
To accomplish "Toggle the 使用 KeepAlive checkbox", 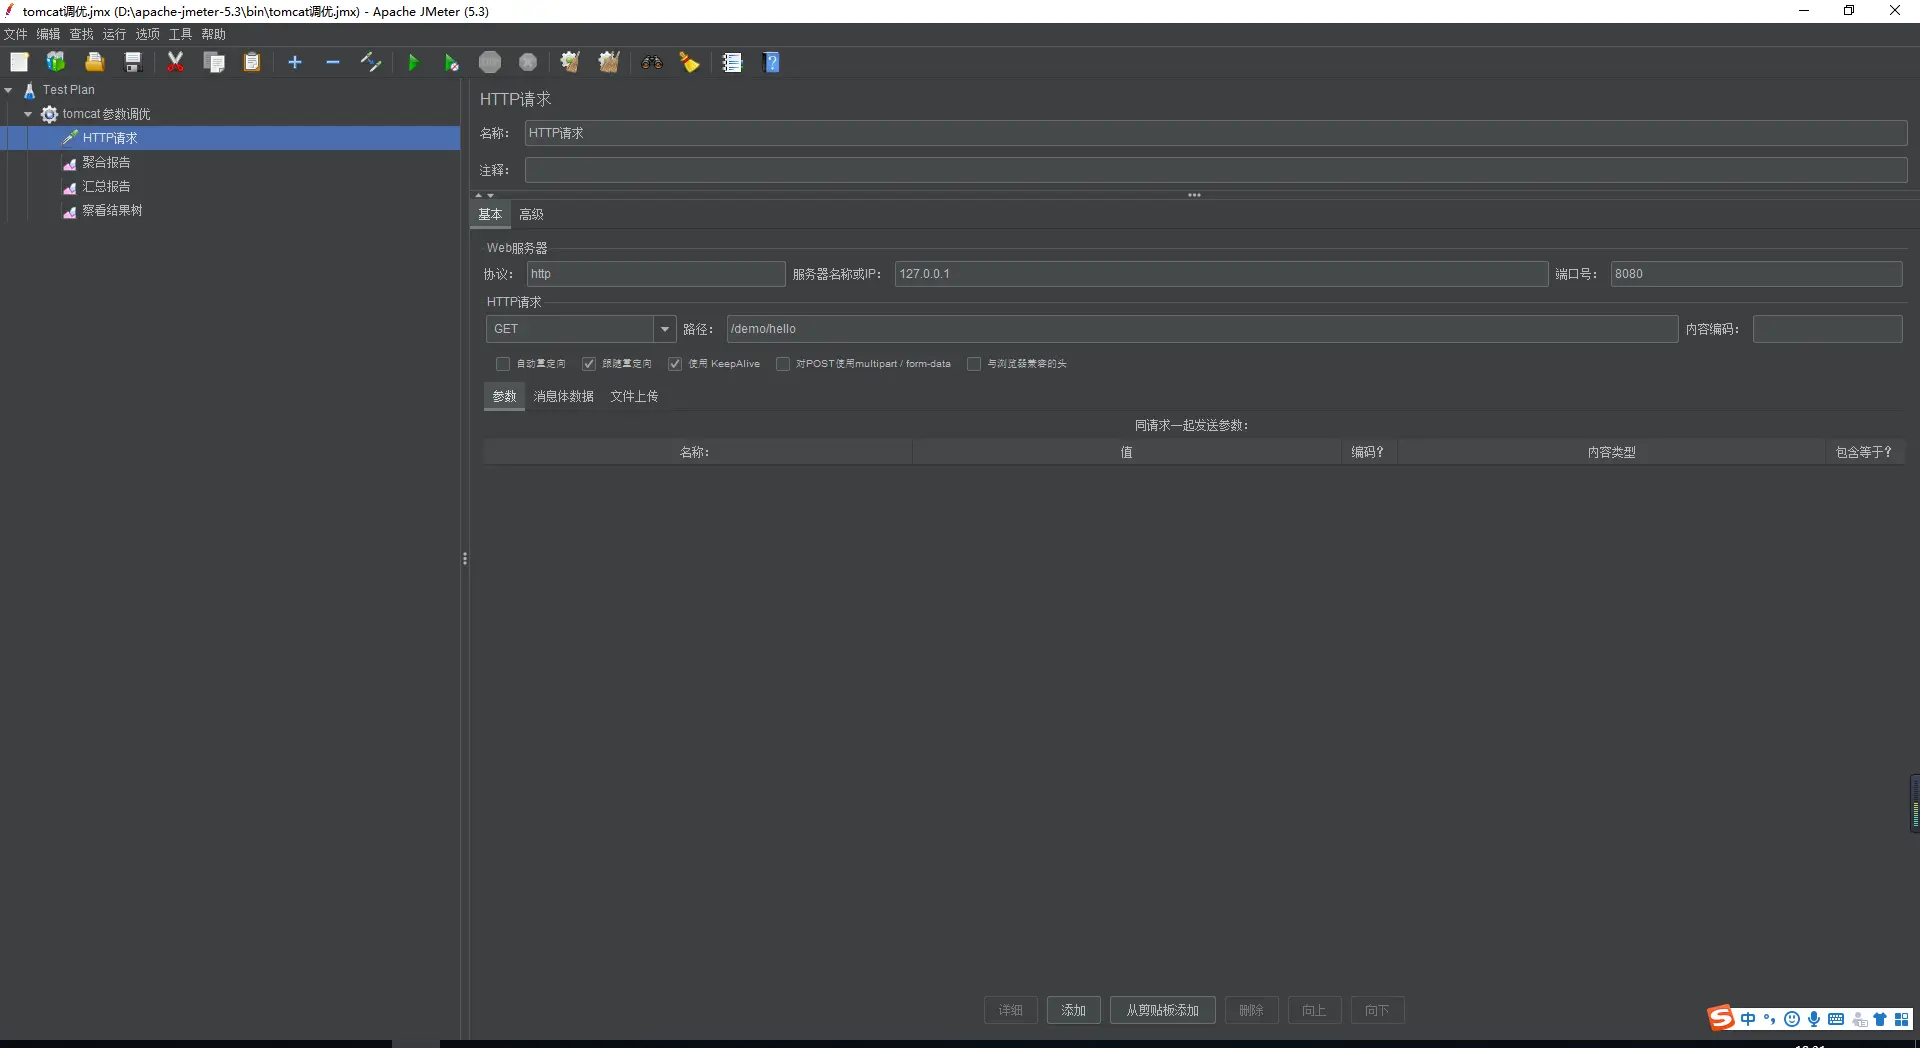I will click(675, 364).
